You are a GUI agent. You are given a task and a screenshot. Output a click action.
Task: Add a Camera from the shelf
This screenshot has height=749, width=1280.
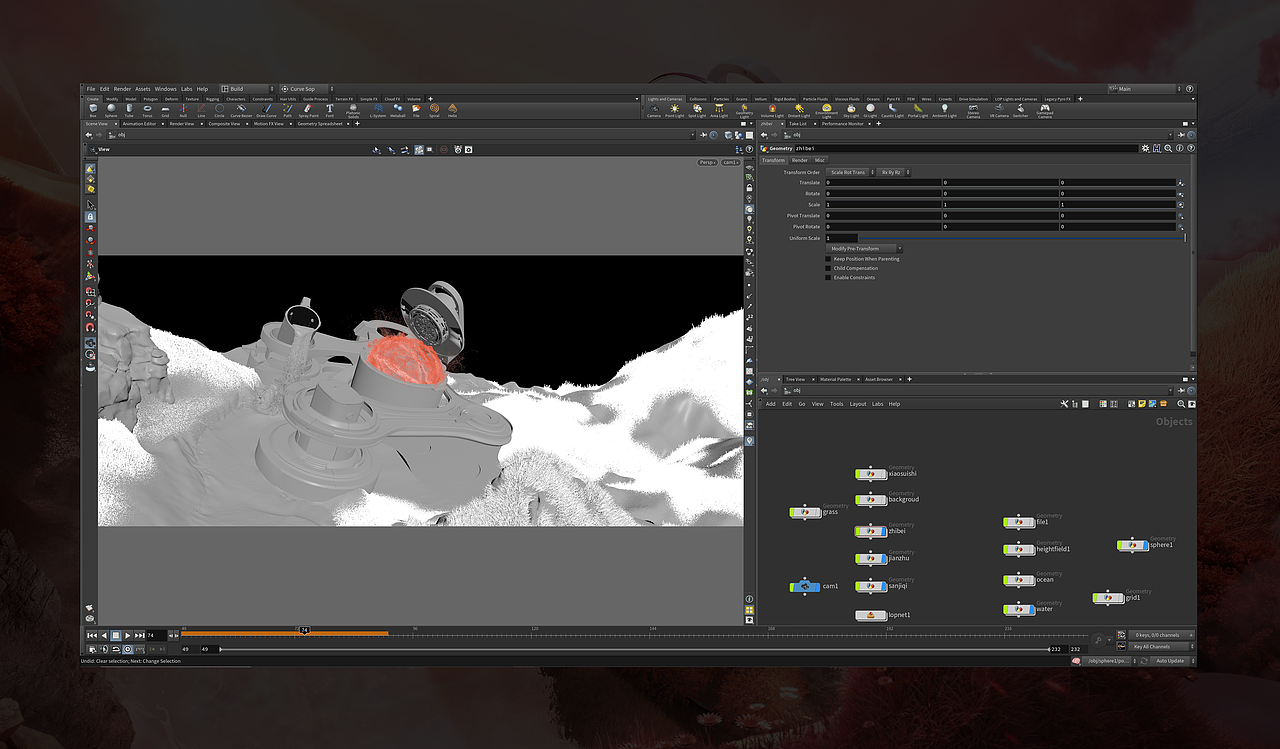click(x=654, y=110)
